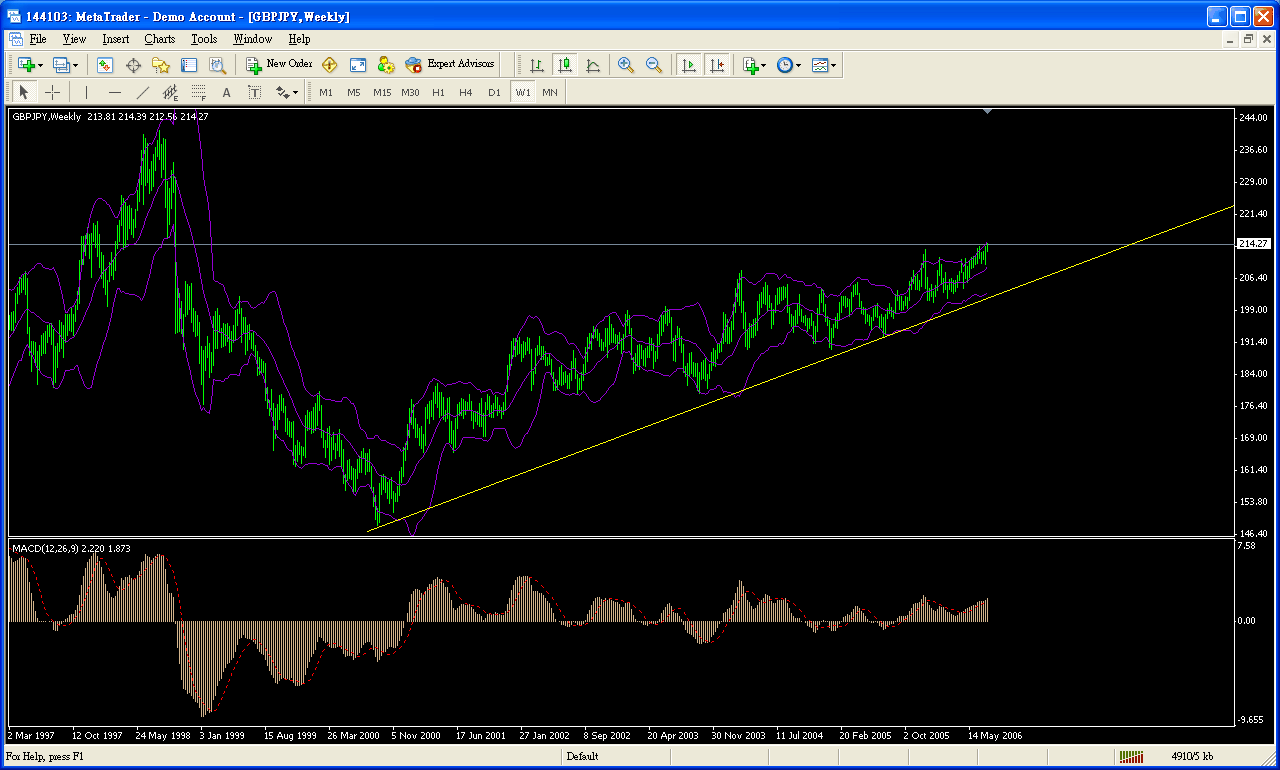Open the Market Watch window icon

pyautogui.click(x=105, y=64)
